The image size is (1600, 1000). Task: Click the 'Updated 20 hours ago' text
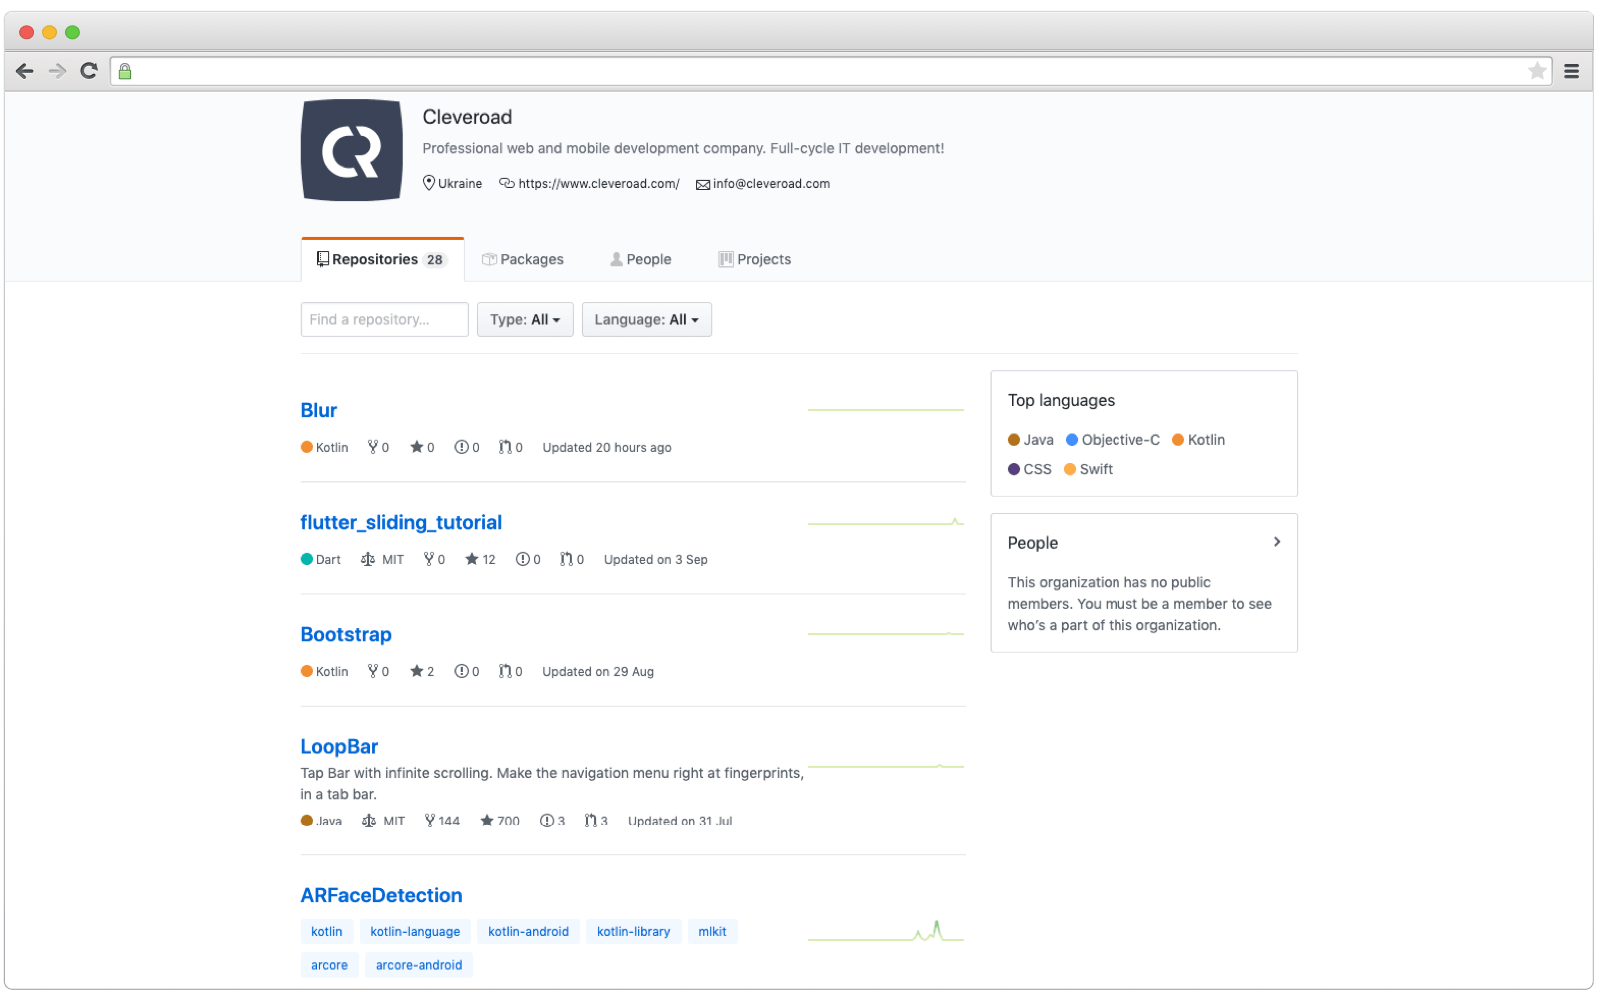607,447
